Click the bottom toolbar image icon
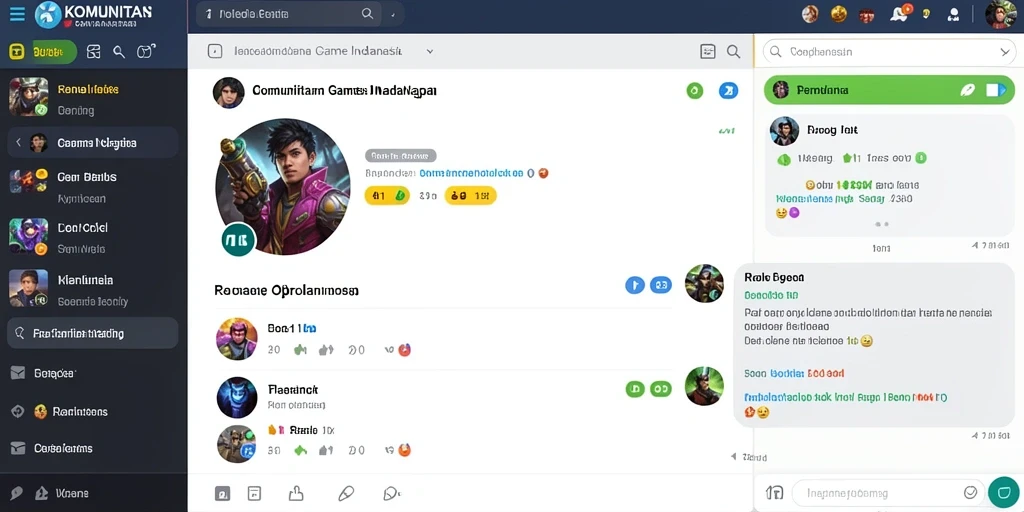The image size is (1024, 512). [x=222, y=493]
